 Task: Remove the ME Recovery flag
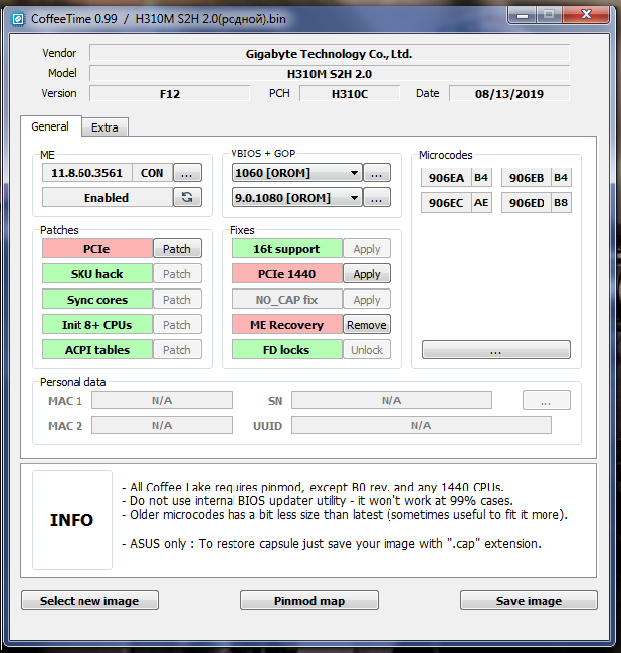pos(367,324)
